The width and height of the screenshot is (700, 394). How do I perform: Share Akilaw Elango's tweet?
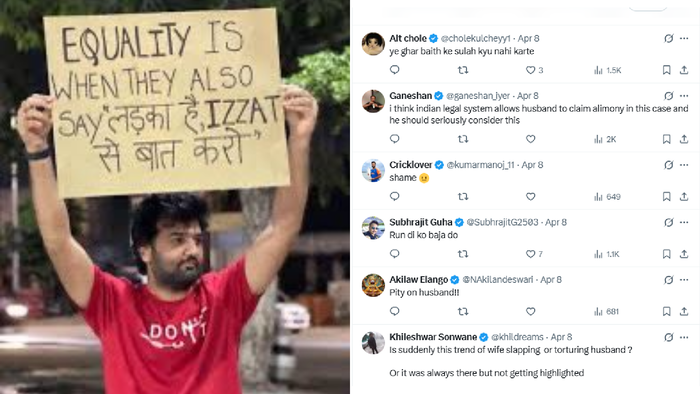[684, 311]
